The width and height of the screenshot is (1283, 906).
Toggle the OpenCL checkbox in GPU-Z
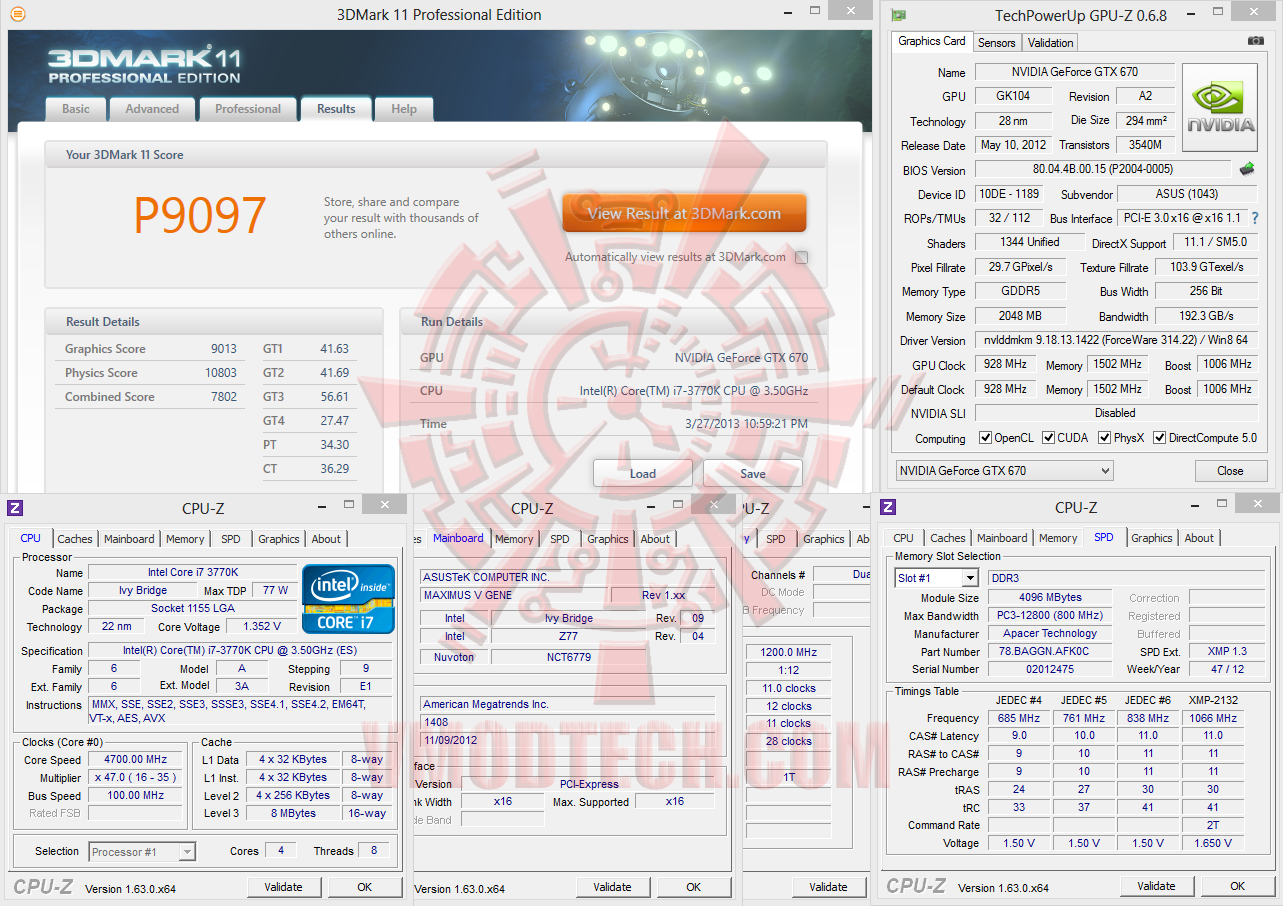pos(986,438)
